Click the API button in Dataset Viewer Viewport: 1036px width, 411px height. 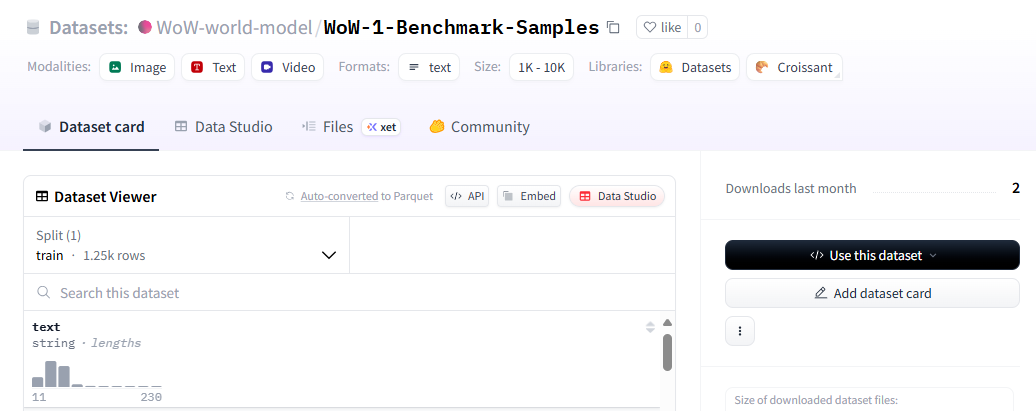pos(467,197)
